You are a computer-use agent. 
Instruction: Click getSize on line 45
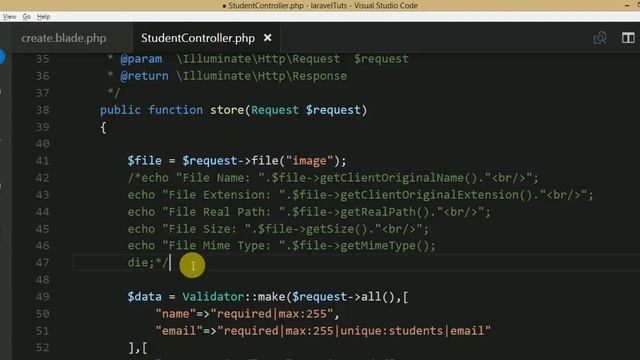coord(330,229)
